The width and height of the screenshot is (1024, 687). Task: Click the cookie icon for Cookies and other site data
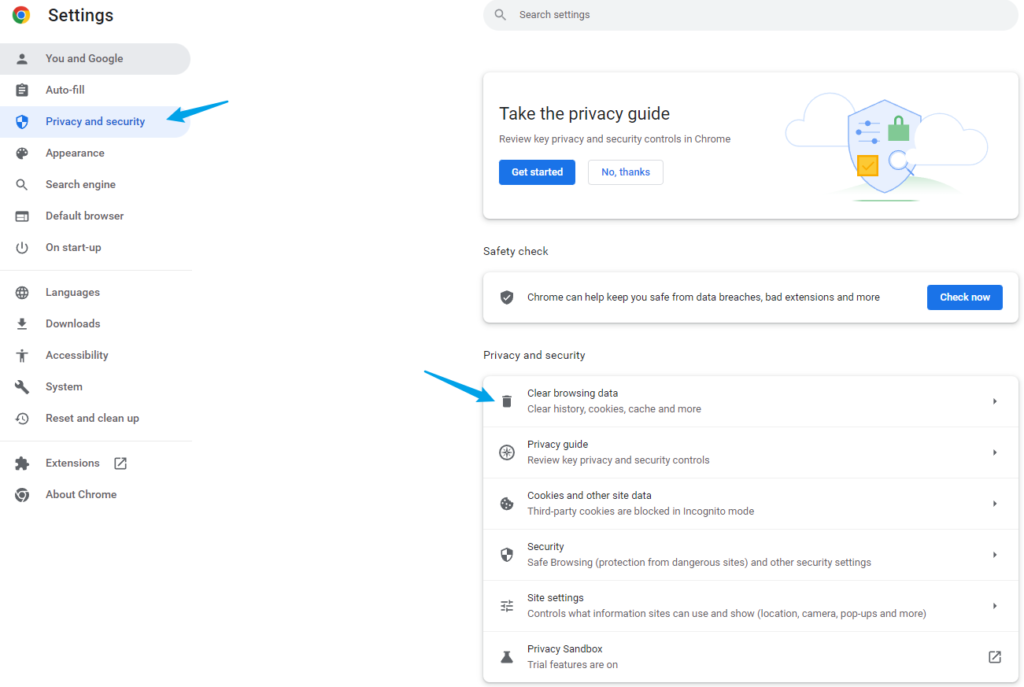[507, 504]
